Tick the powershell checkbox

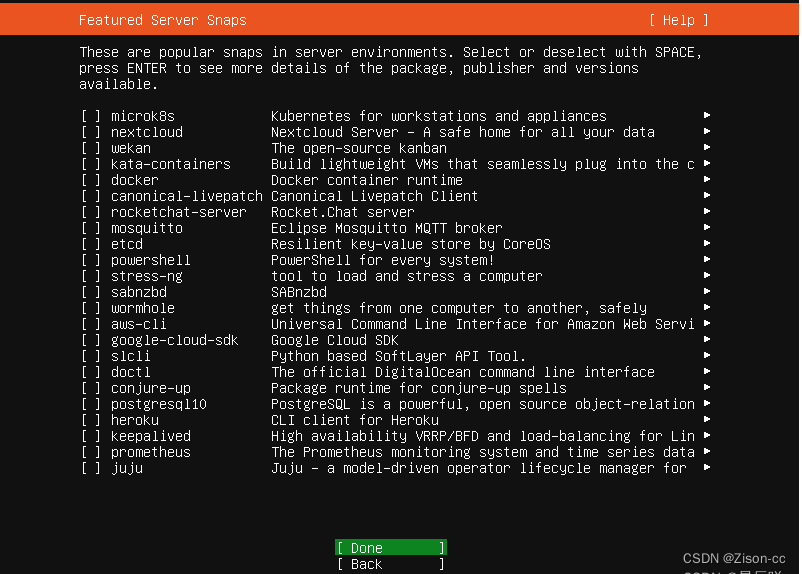tap(91, 260)
